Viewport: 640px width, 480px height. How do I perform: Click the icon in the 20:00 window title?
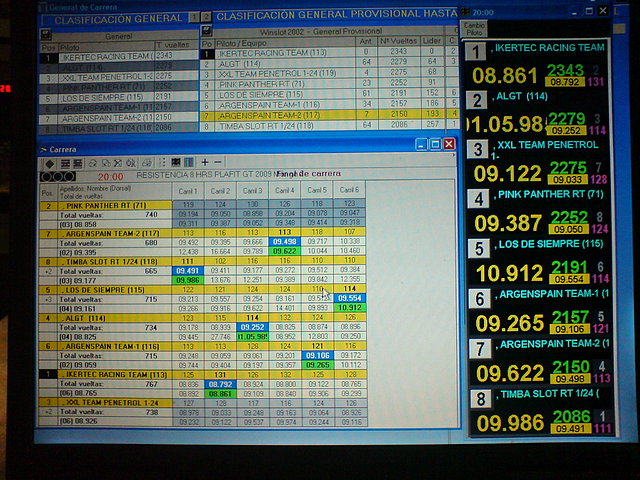point(466,12)
